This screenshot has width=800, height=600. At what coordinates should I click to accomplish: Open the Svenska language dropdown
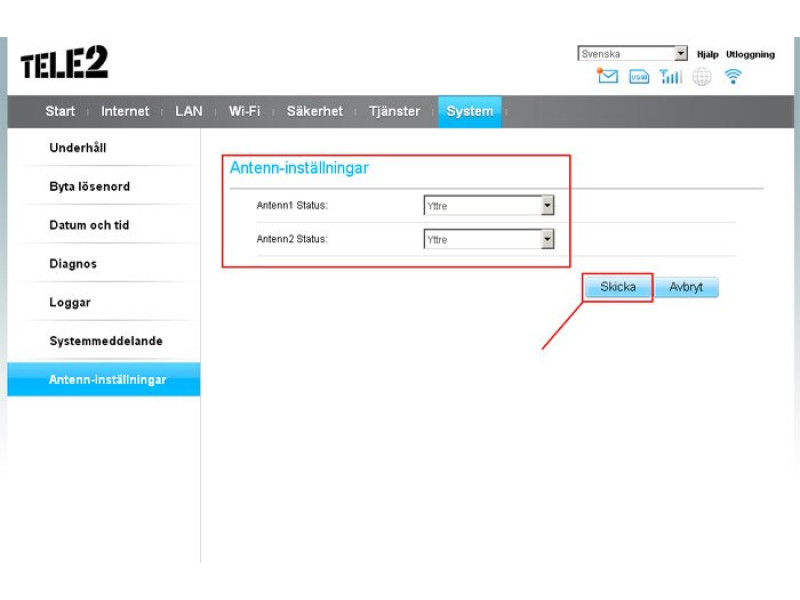(633, 54)
